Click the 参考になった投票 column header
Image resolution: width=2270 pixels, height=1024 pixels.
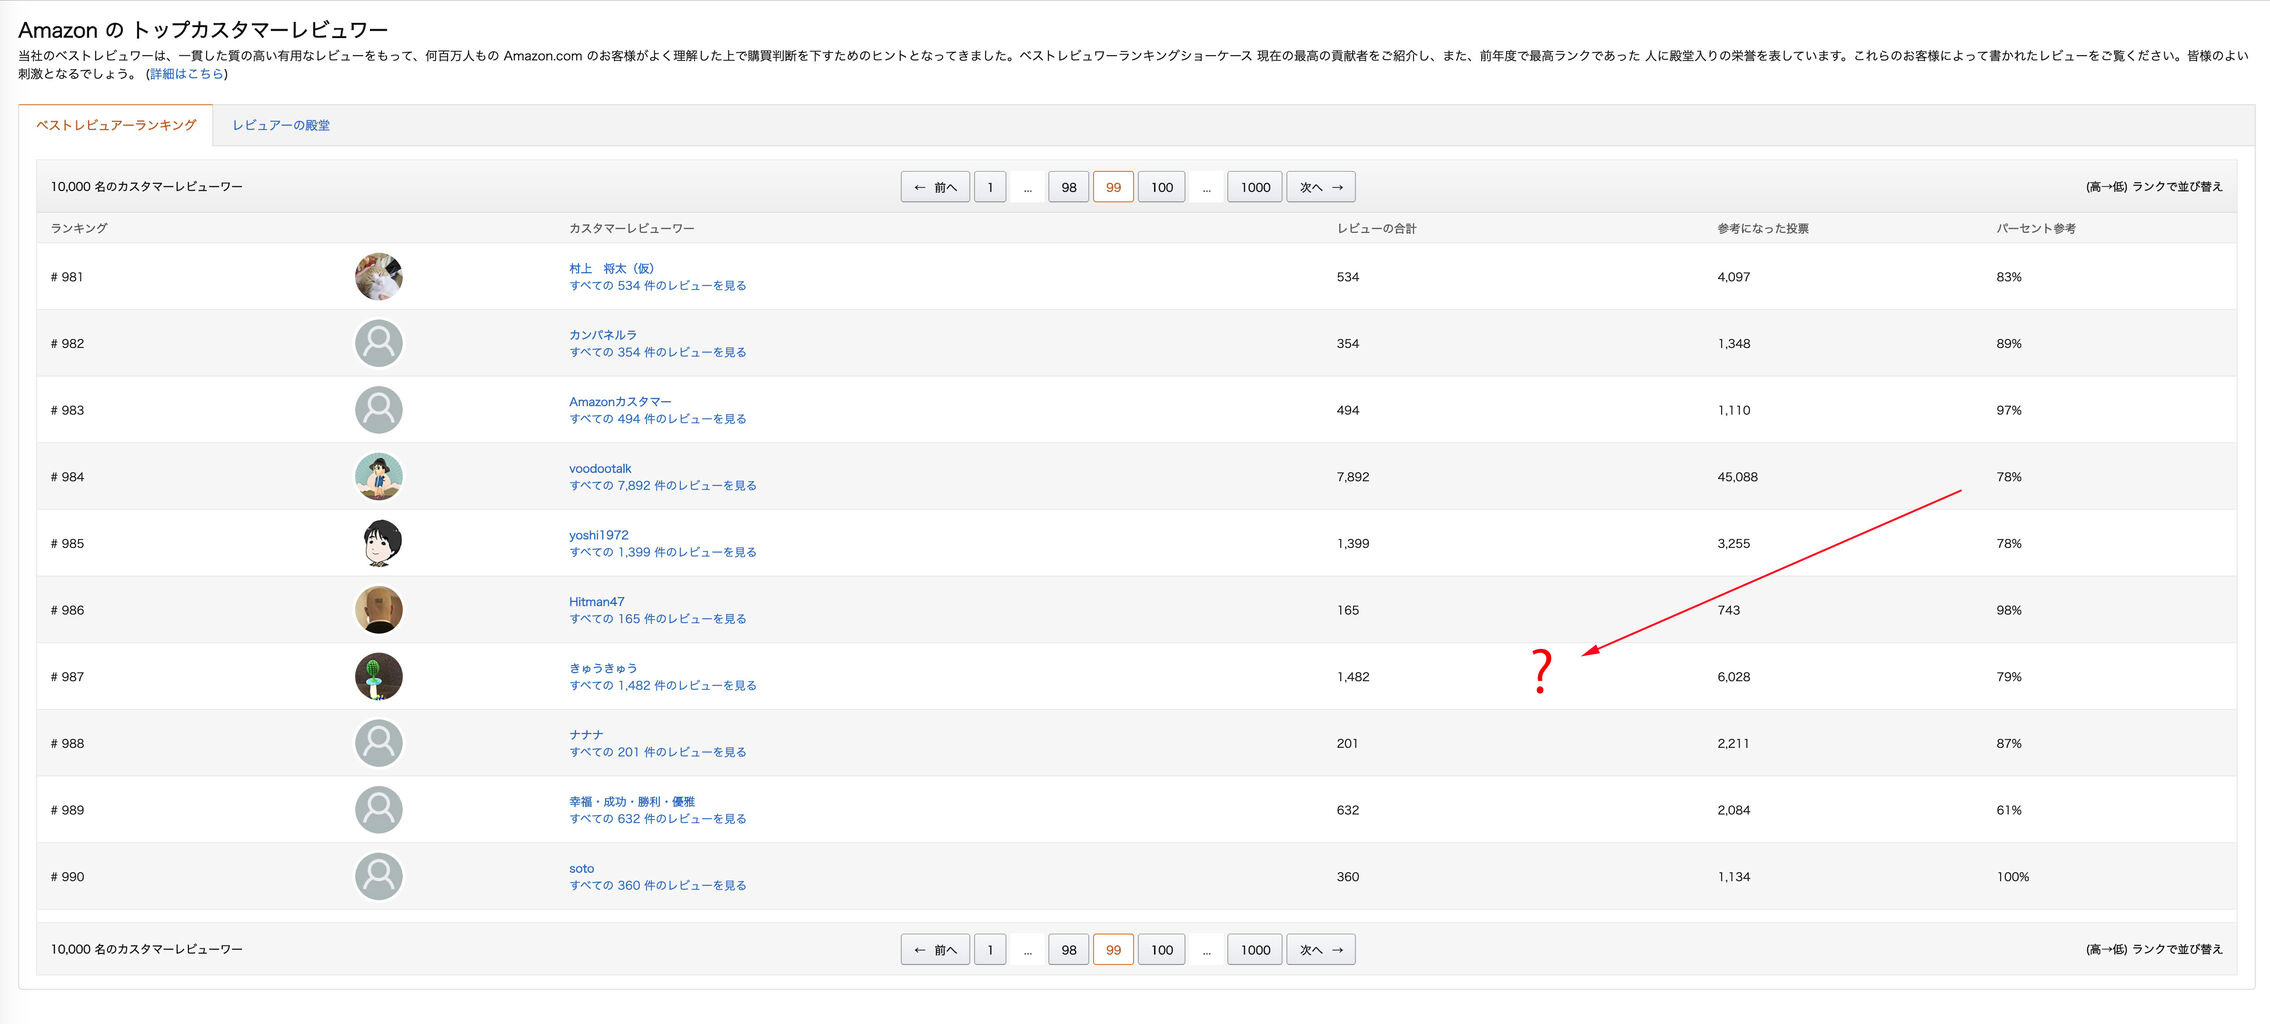coord(1763,228)
